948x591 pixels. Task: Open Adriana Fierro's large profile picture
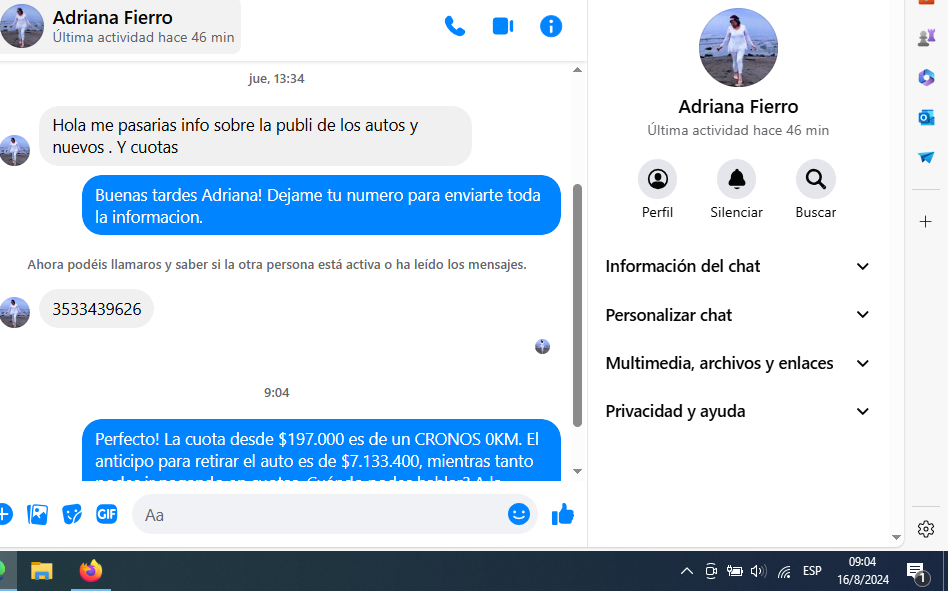click(x=738, y=48)
